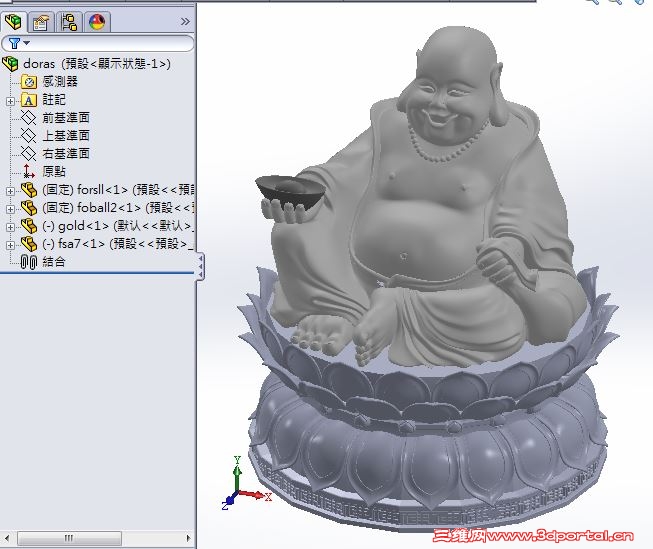Click the annotations A icon
This screenshot has height=549, width=653.
pyautogui.click(x=29, y=100)
